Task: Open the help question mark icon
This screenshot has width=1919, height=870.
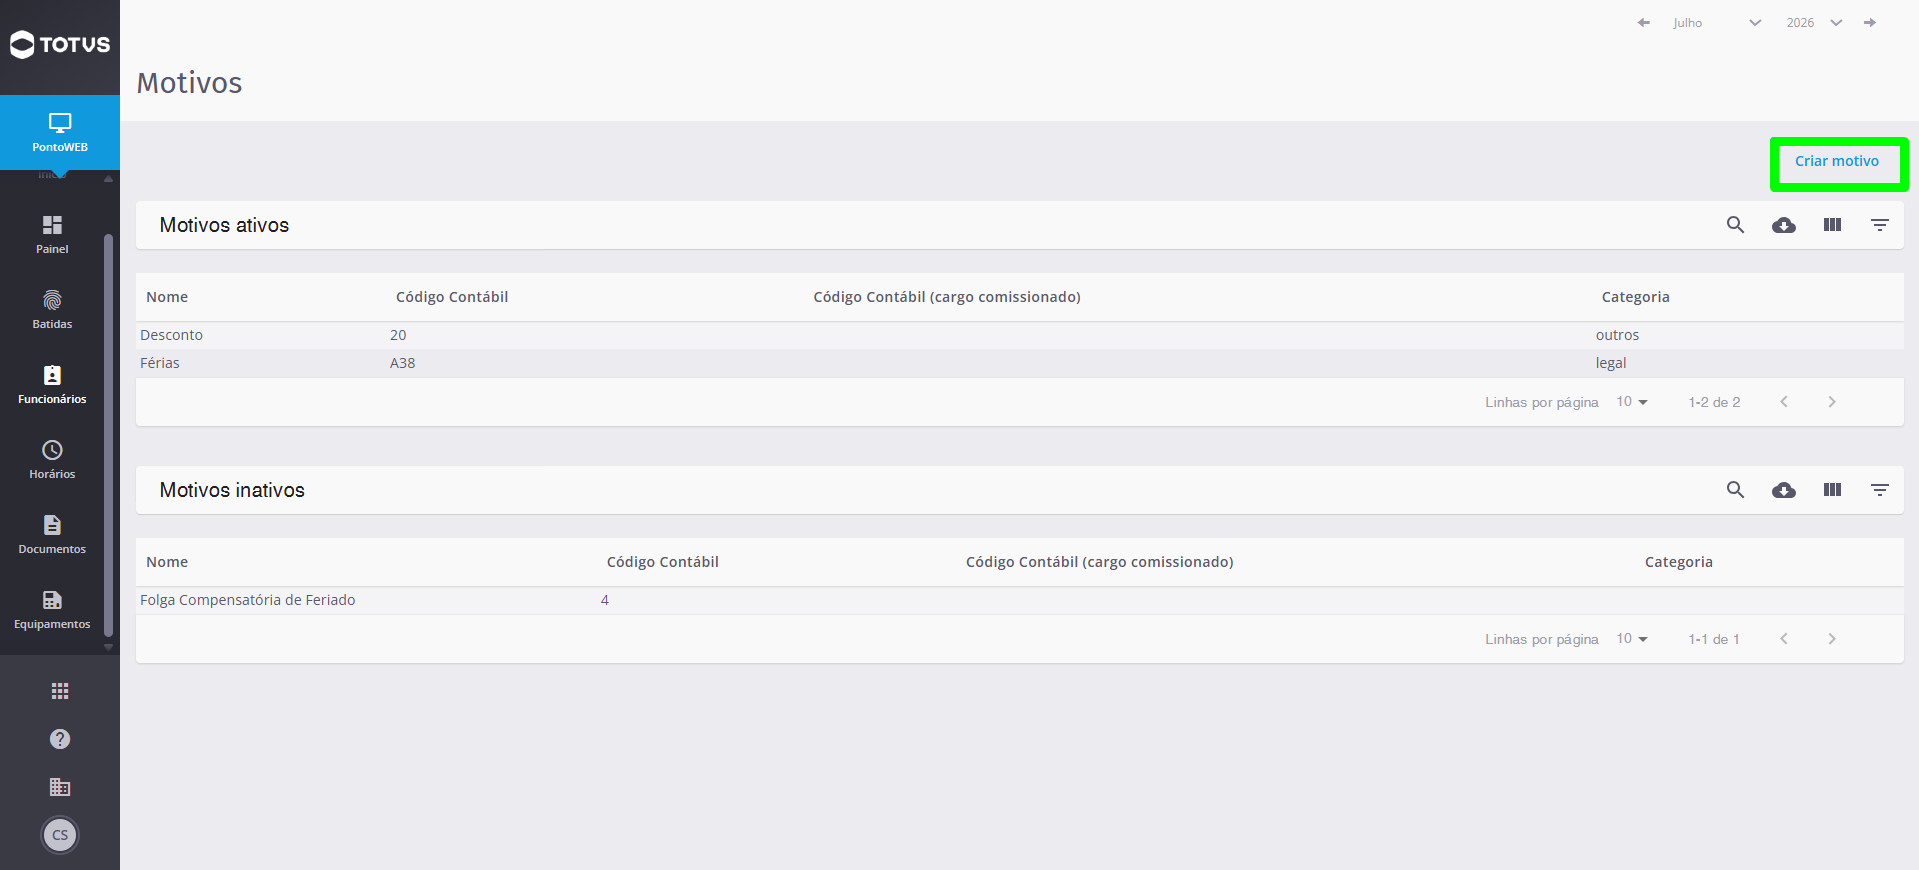Action: (60, 739)
